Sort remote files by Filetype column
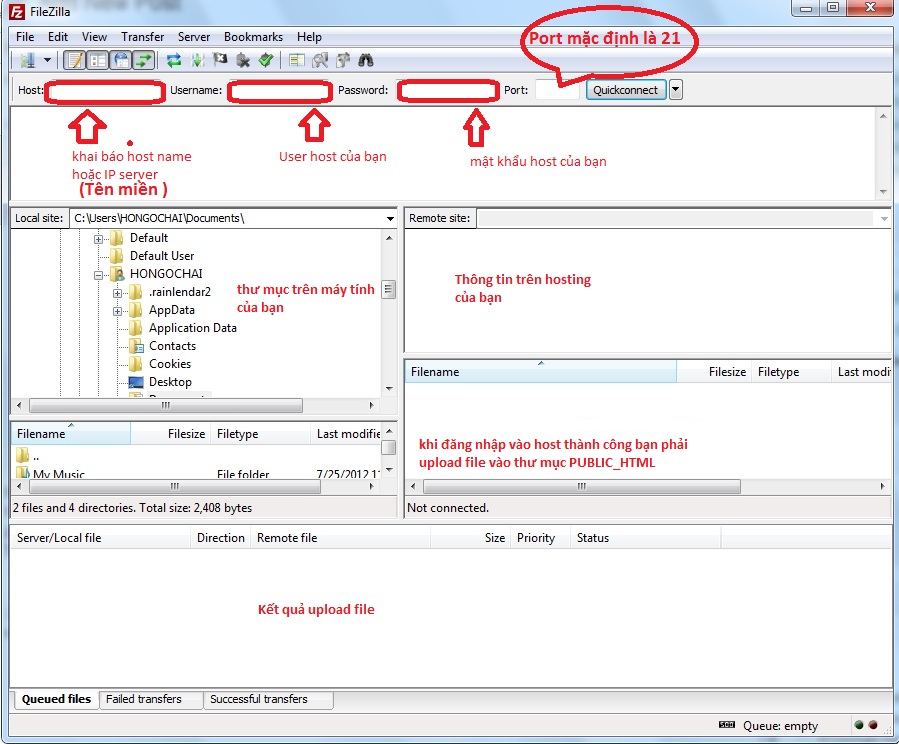 pyautogui.click(x=791, y=371)
